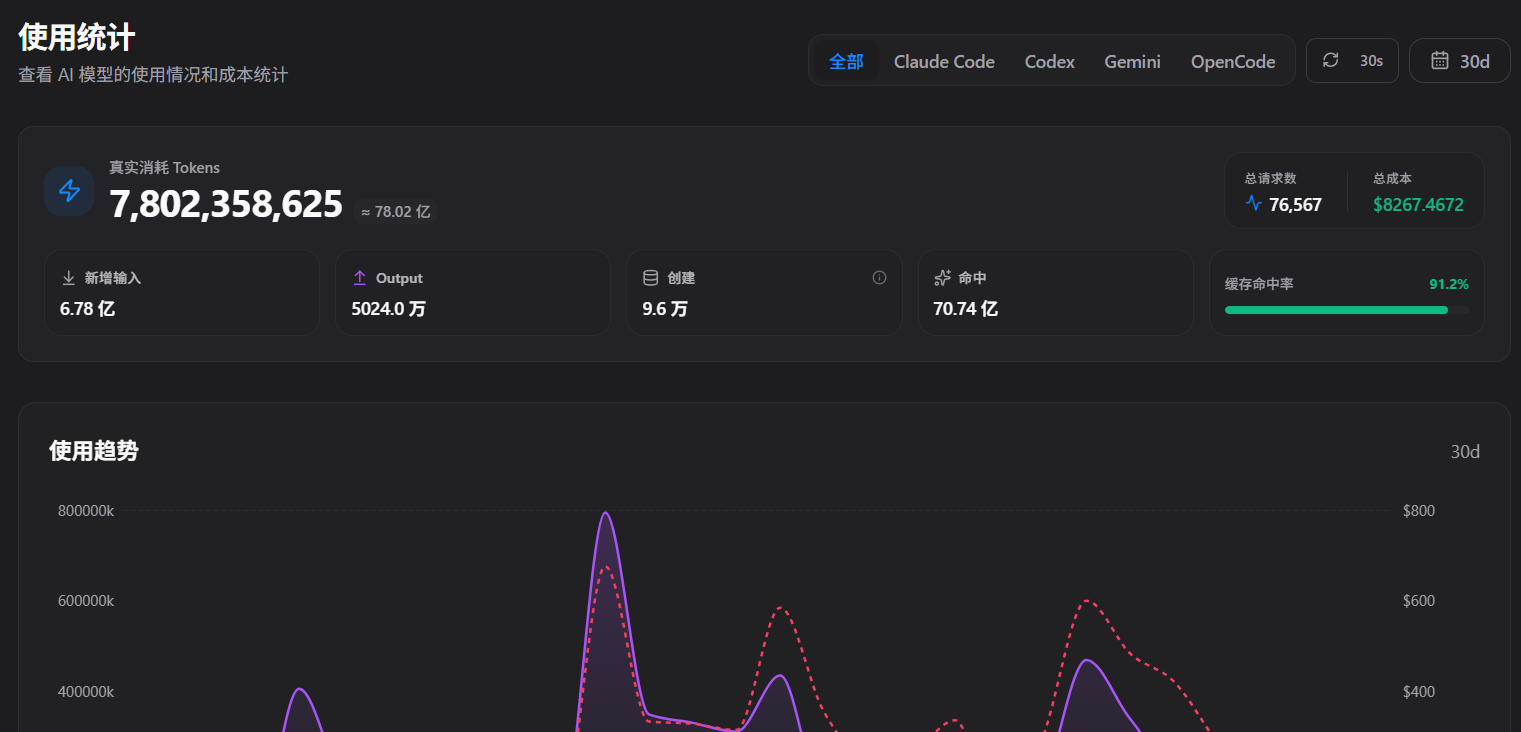
Task: Click the pulse icon beside 76,567
Action: click(1254, 204)
